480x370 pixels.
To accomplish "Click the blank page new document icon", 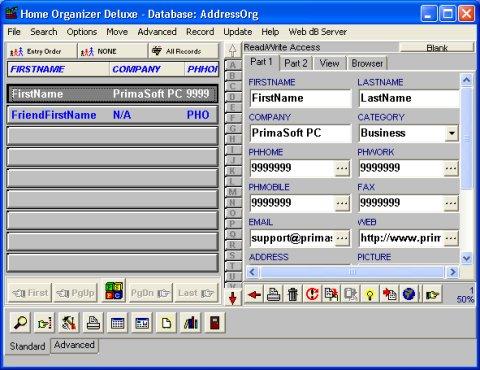I will (x=166, y=322).
